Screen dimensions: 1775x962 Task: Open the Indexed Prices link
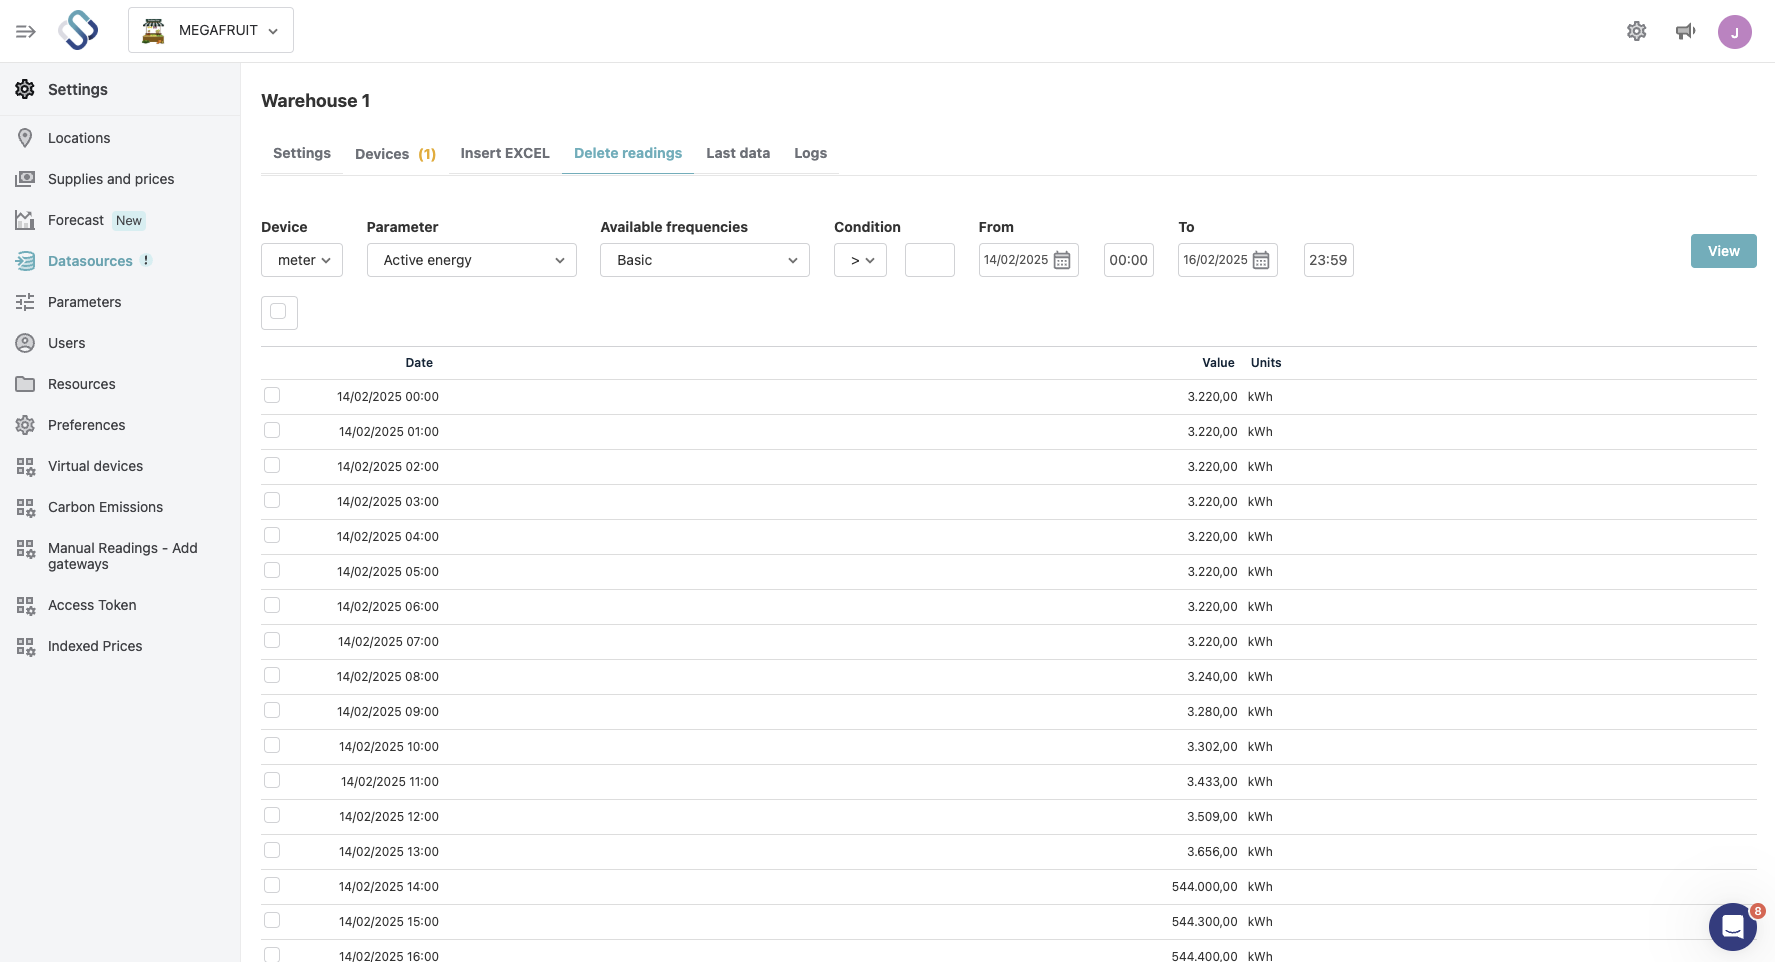(95, 646)
